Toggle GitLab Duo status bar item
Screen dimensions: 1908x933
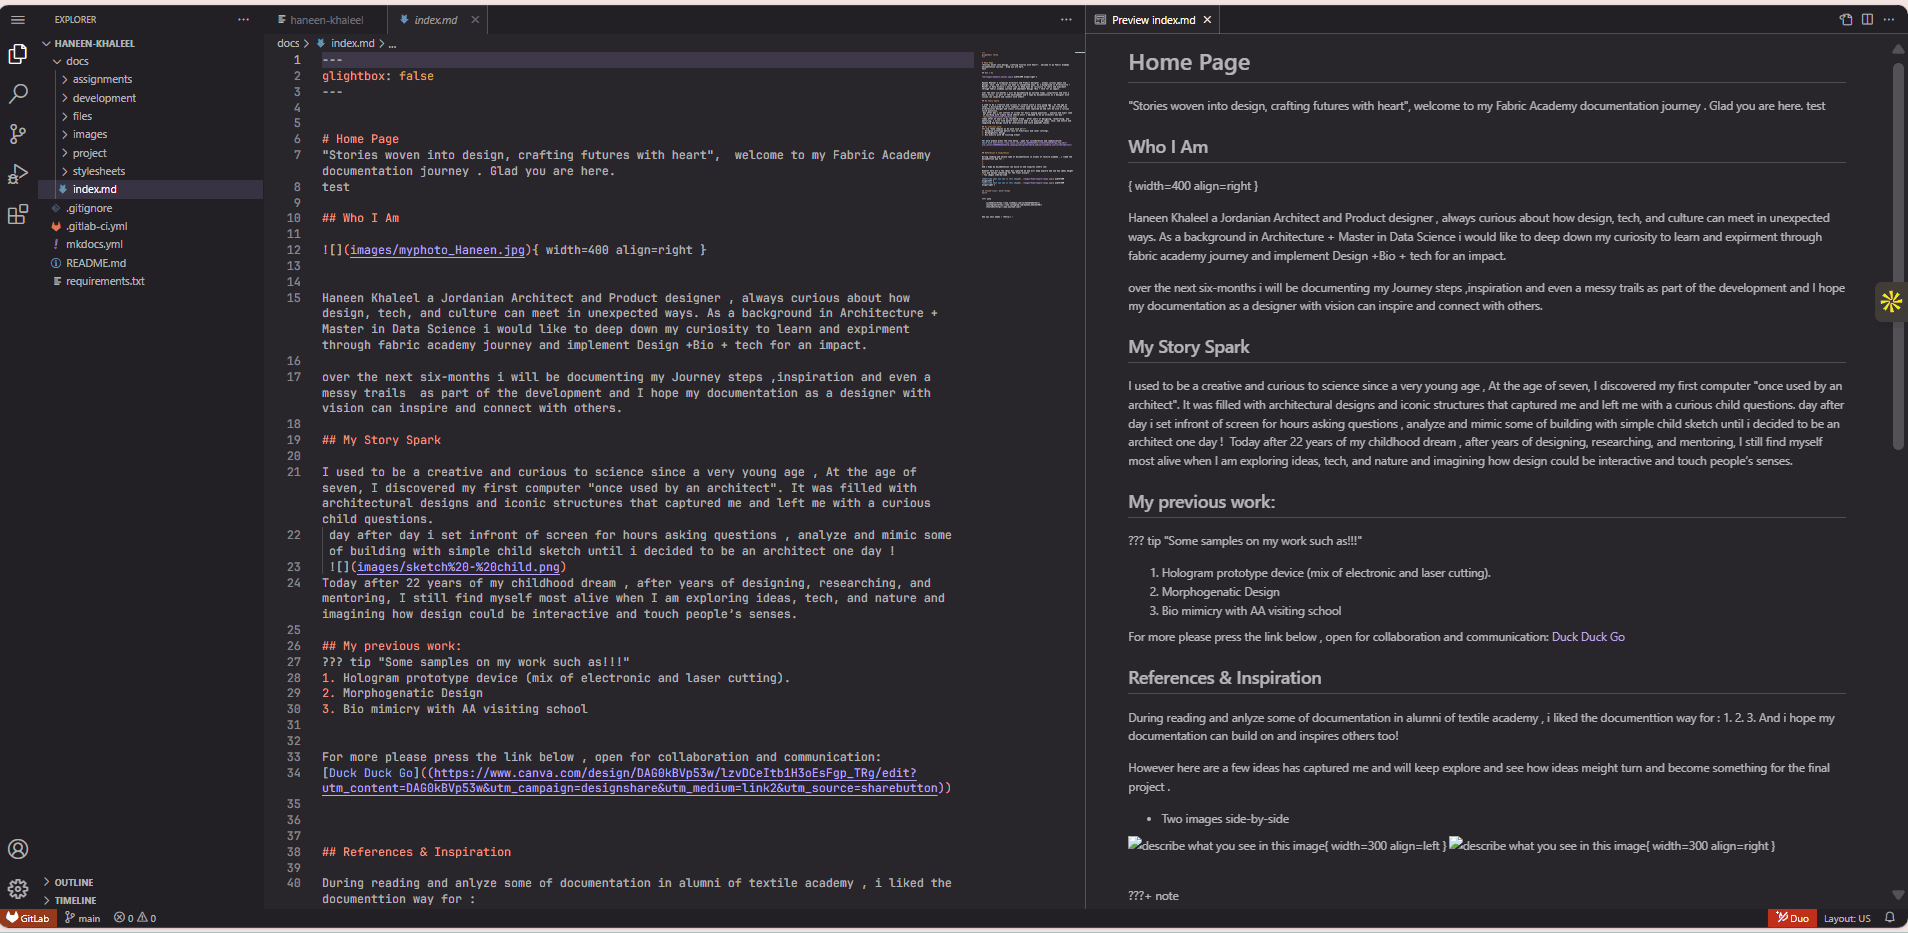pyautogui.click(x=1792, y=918)
